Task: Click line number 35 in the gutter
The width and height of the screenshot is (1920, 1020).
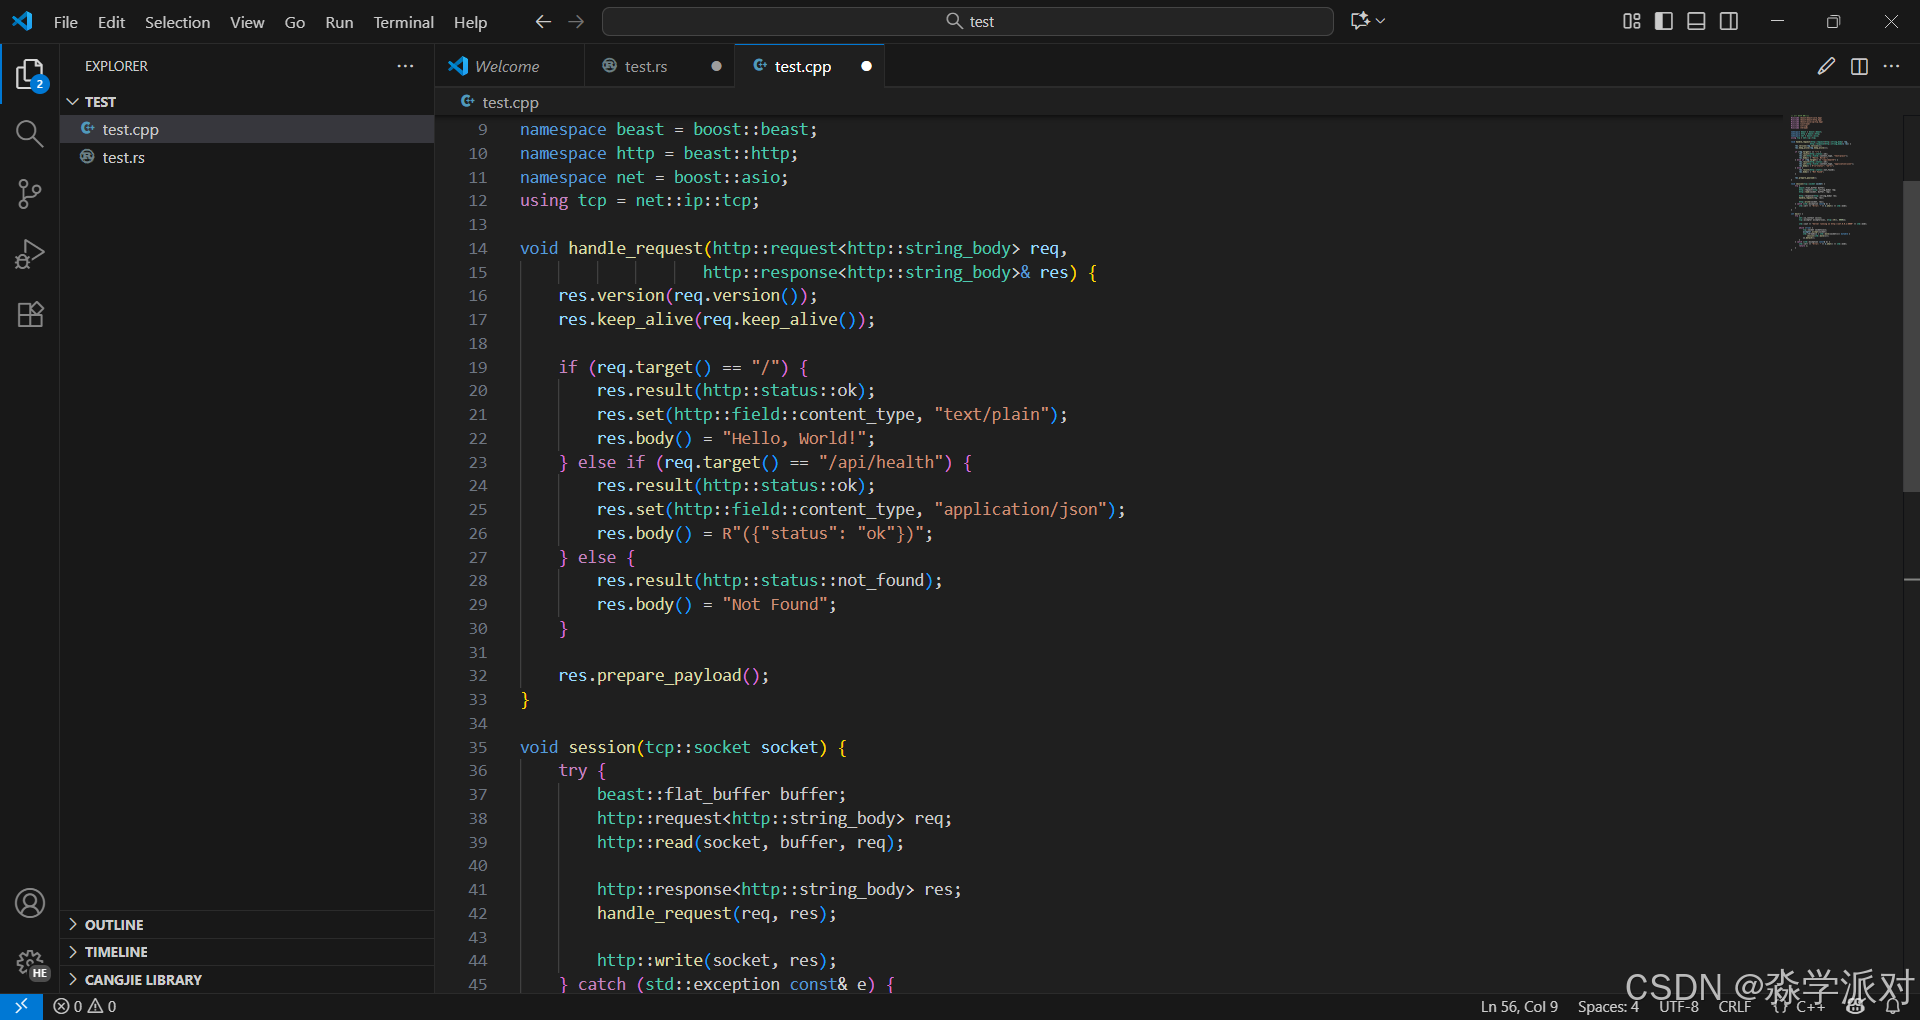Action: click(478, 747)
